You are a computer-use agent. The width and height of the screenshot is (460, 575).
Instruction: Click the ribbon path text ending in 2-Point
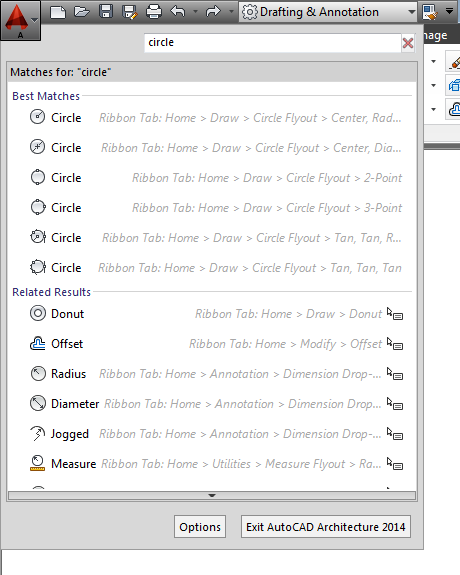267,178
